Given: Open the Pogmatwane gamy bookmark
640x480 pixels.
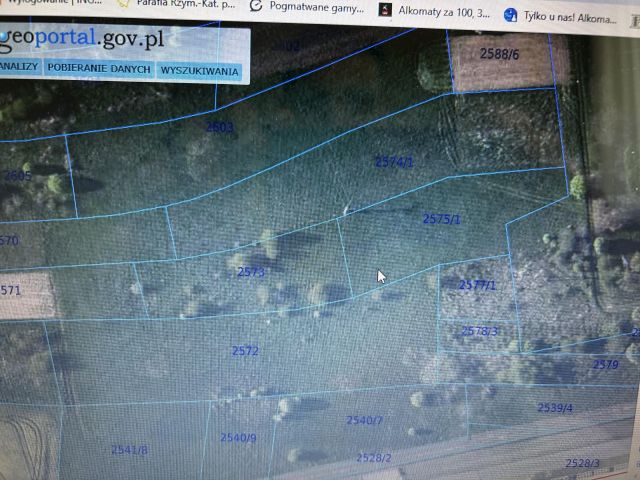Looking at the screenshot, I should tap(317, 7).
